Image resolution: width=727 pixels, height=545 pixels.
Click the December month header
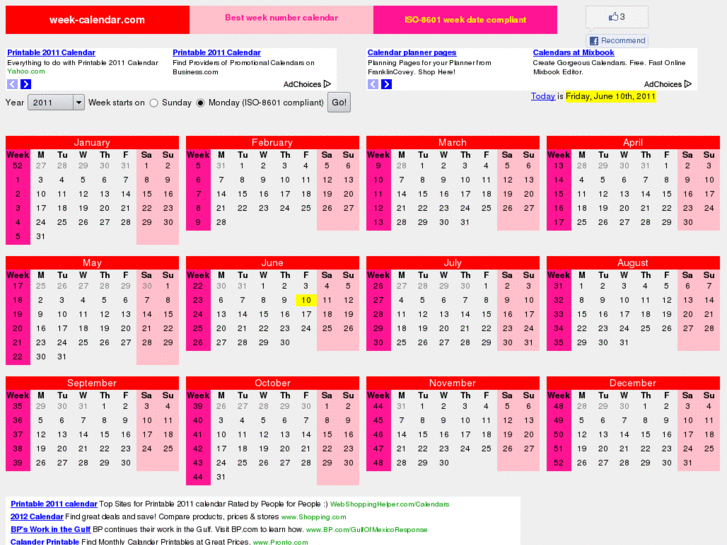(x=633, y=383)
